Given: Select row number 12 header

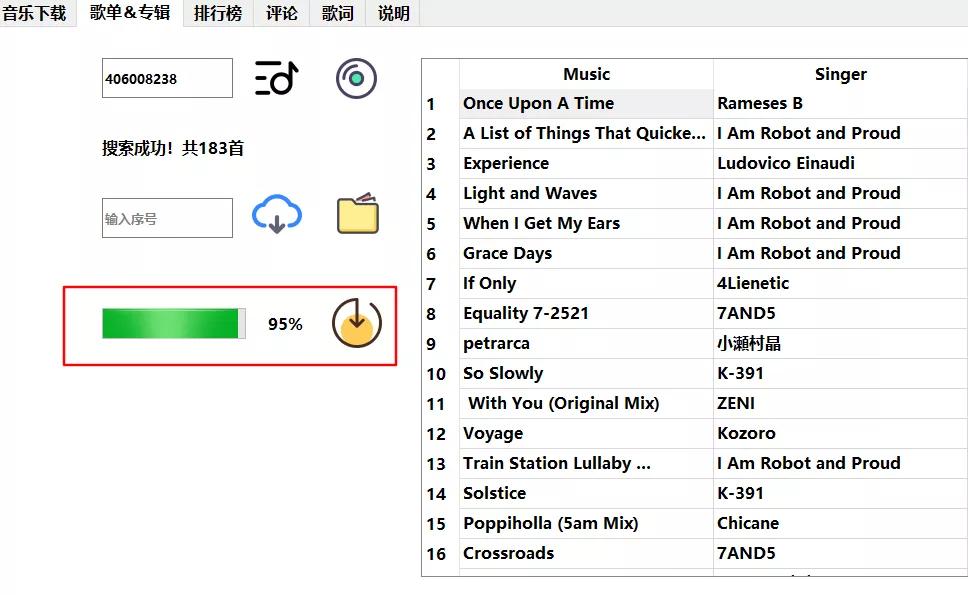Looking at the screenshot, I should coord(441,434).
